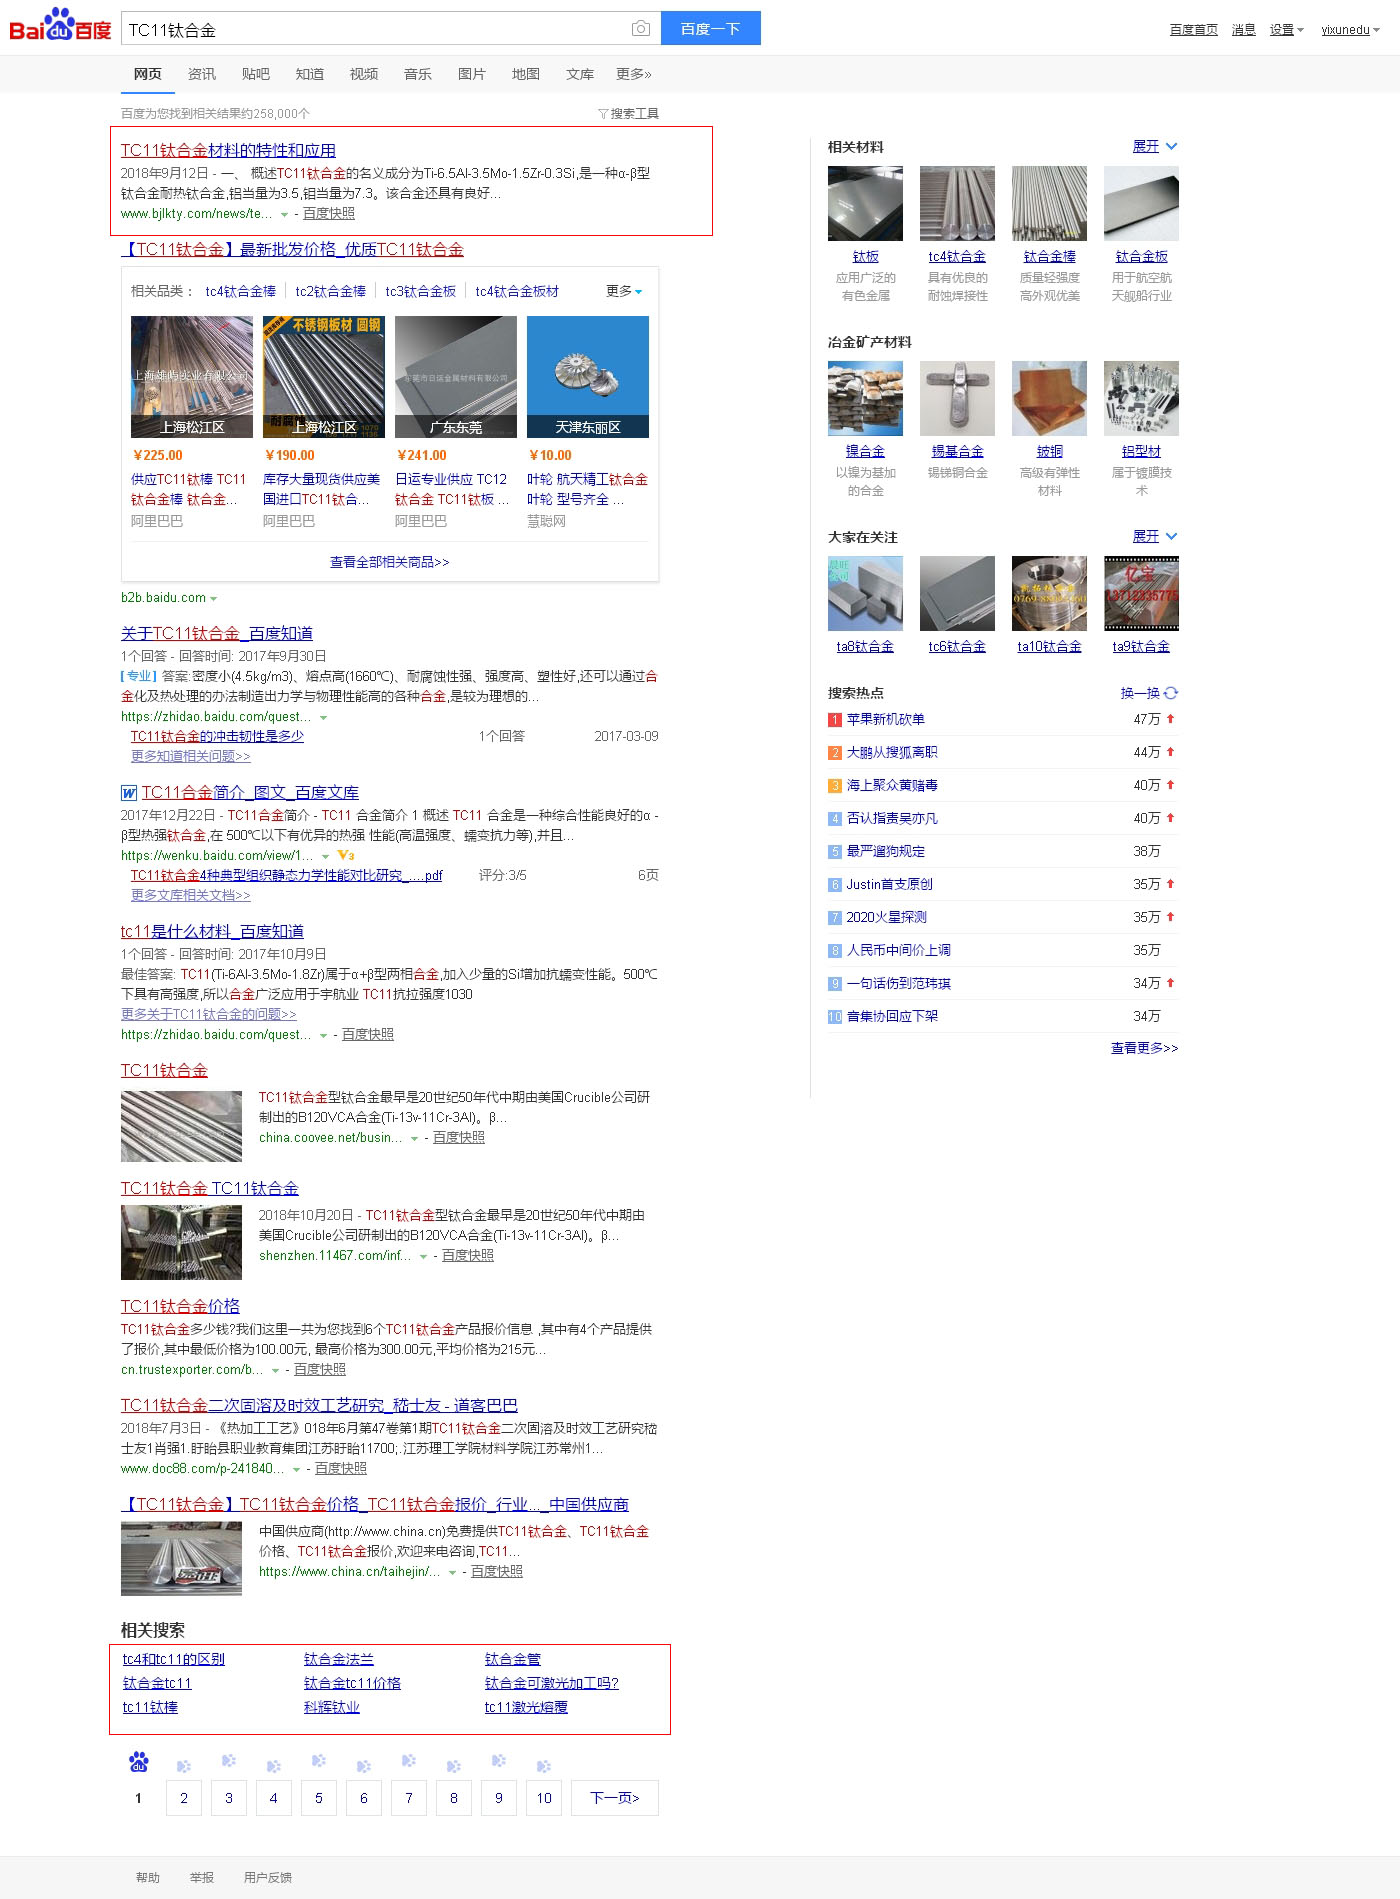Image resolution: width=1400 pixels, height=1899 pixels.
Task: Open related search 钛合金可激光加工吗?
Action: tap(552, 1683)
